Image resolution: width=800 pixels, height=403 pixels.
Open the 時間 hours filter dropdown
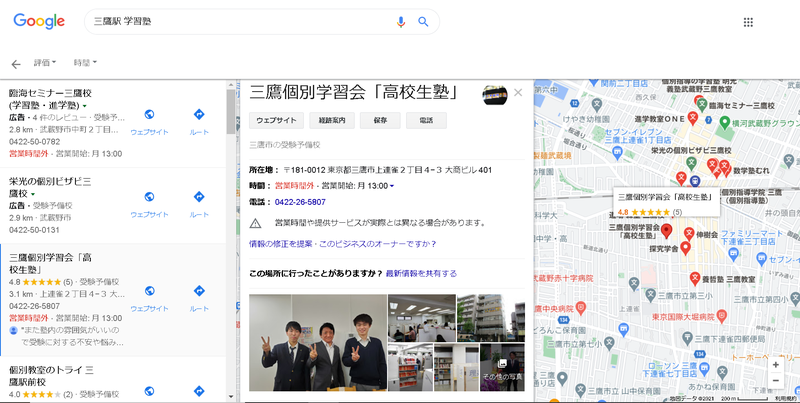[x=85, y=63]
